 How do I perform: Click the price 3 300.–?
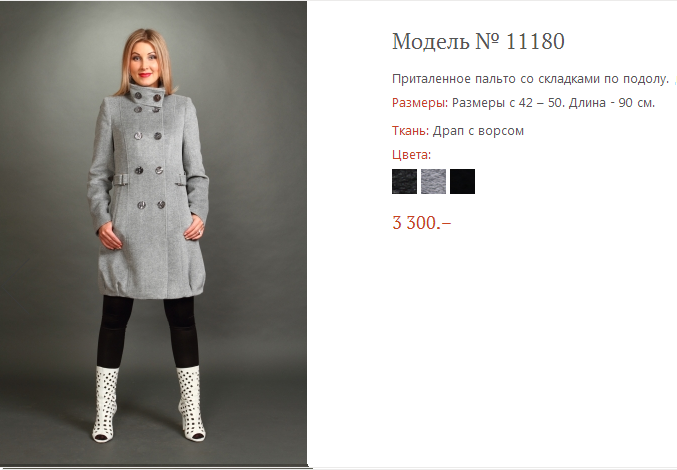tap(421, 223)
